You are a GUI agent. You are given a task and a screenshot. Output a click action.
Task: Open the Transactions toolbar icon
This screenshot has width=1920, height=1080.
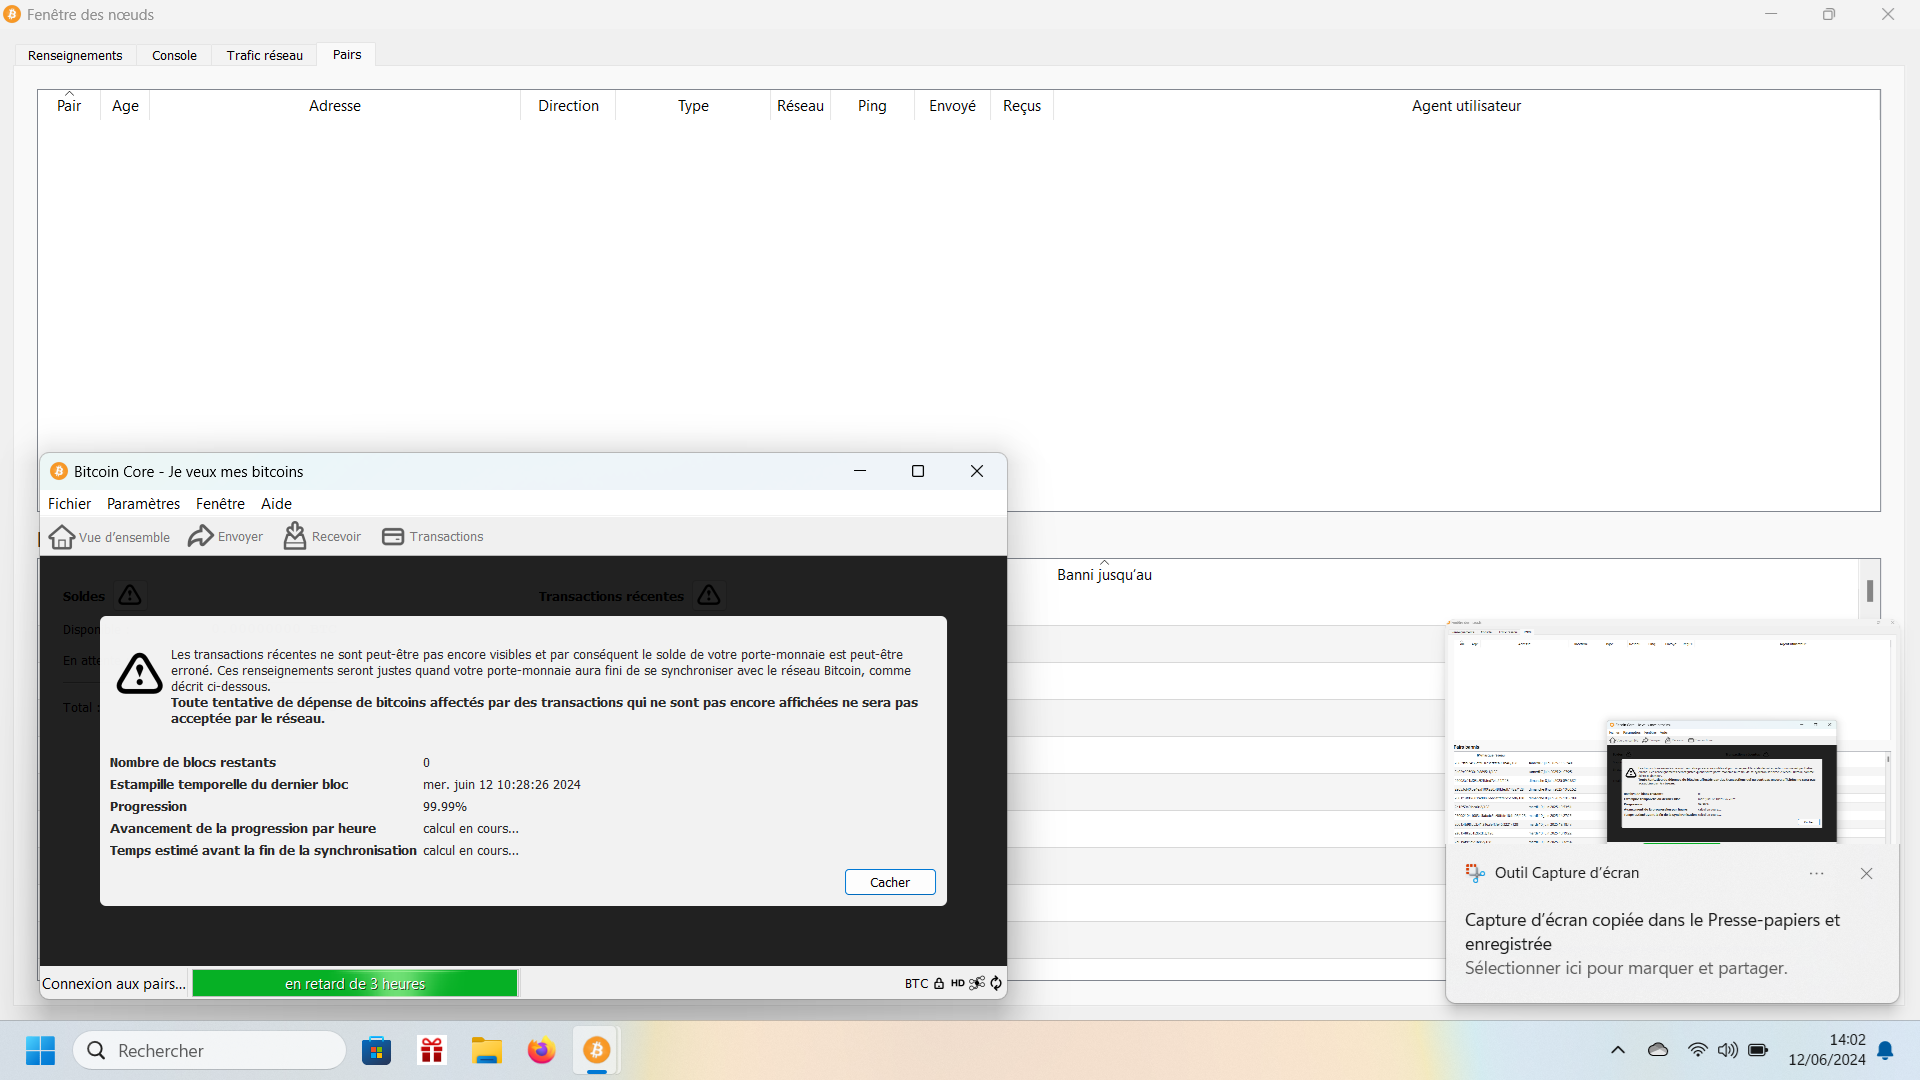click(393, 537)
